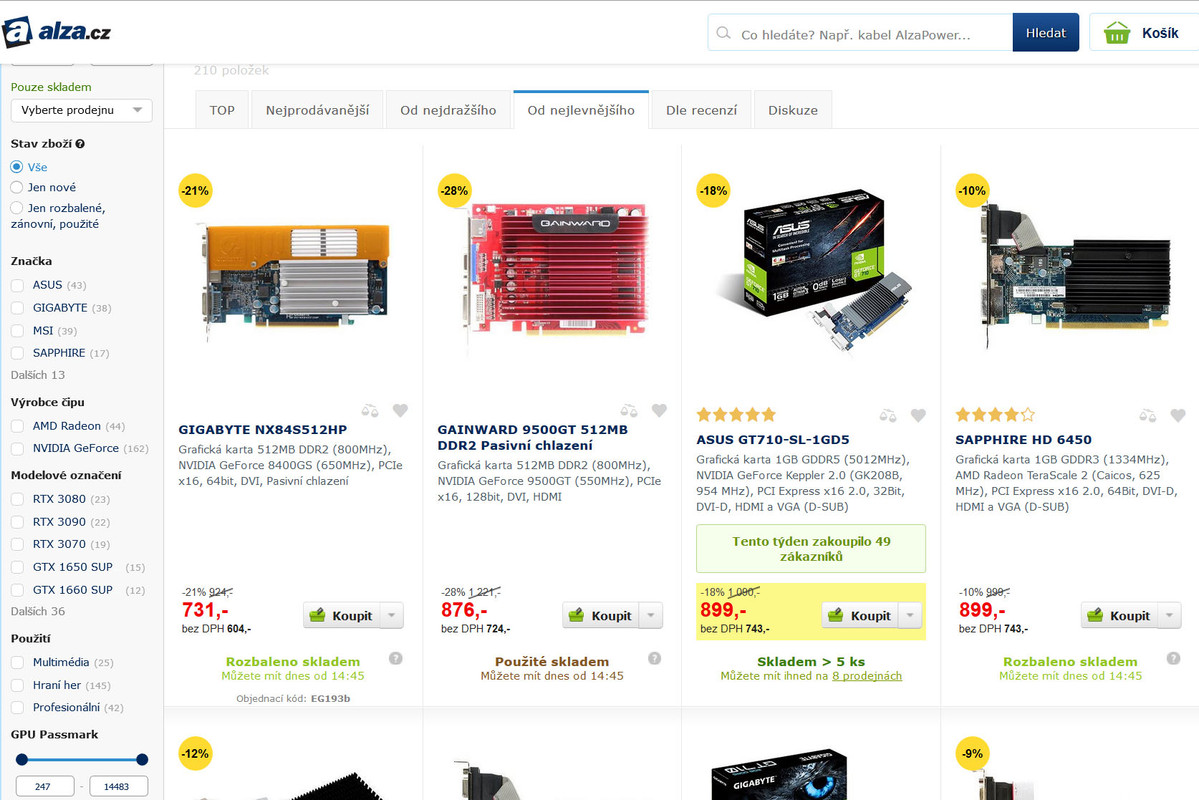The image size is (1199, 800).
Task: Click question mark beside Použité skladem
Action: click(655, 658)
